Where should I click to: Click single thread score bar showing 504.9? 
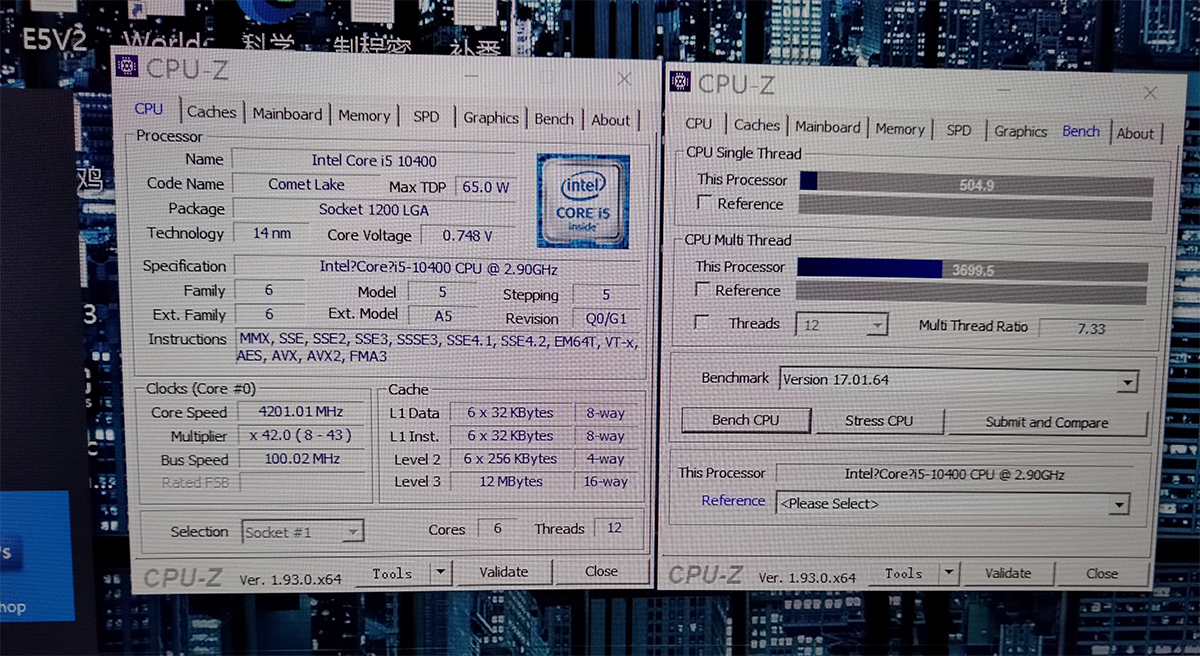[976, 184]
